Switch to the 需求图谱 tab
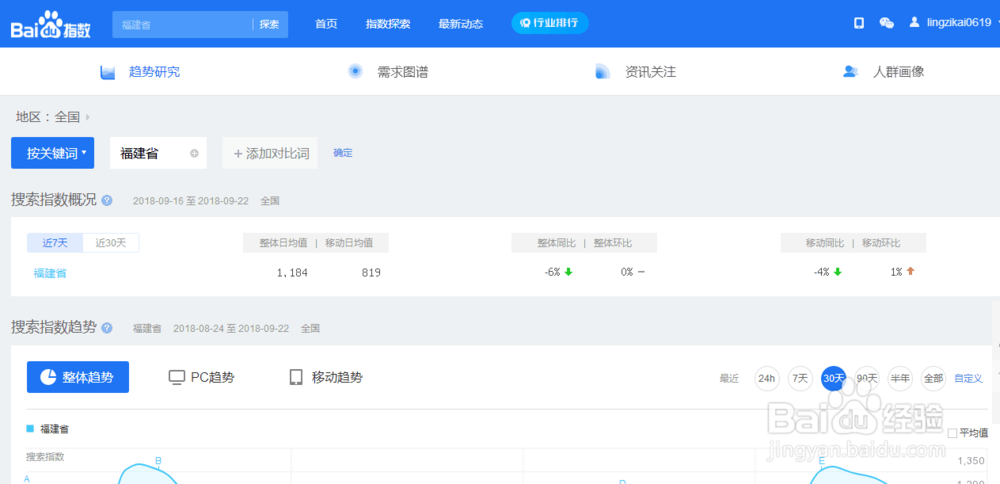This screenshot has width=1000, height=484. (x=402, y=72)
